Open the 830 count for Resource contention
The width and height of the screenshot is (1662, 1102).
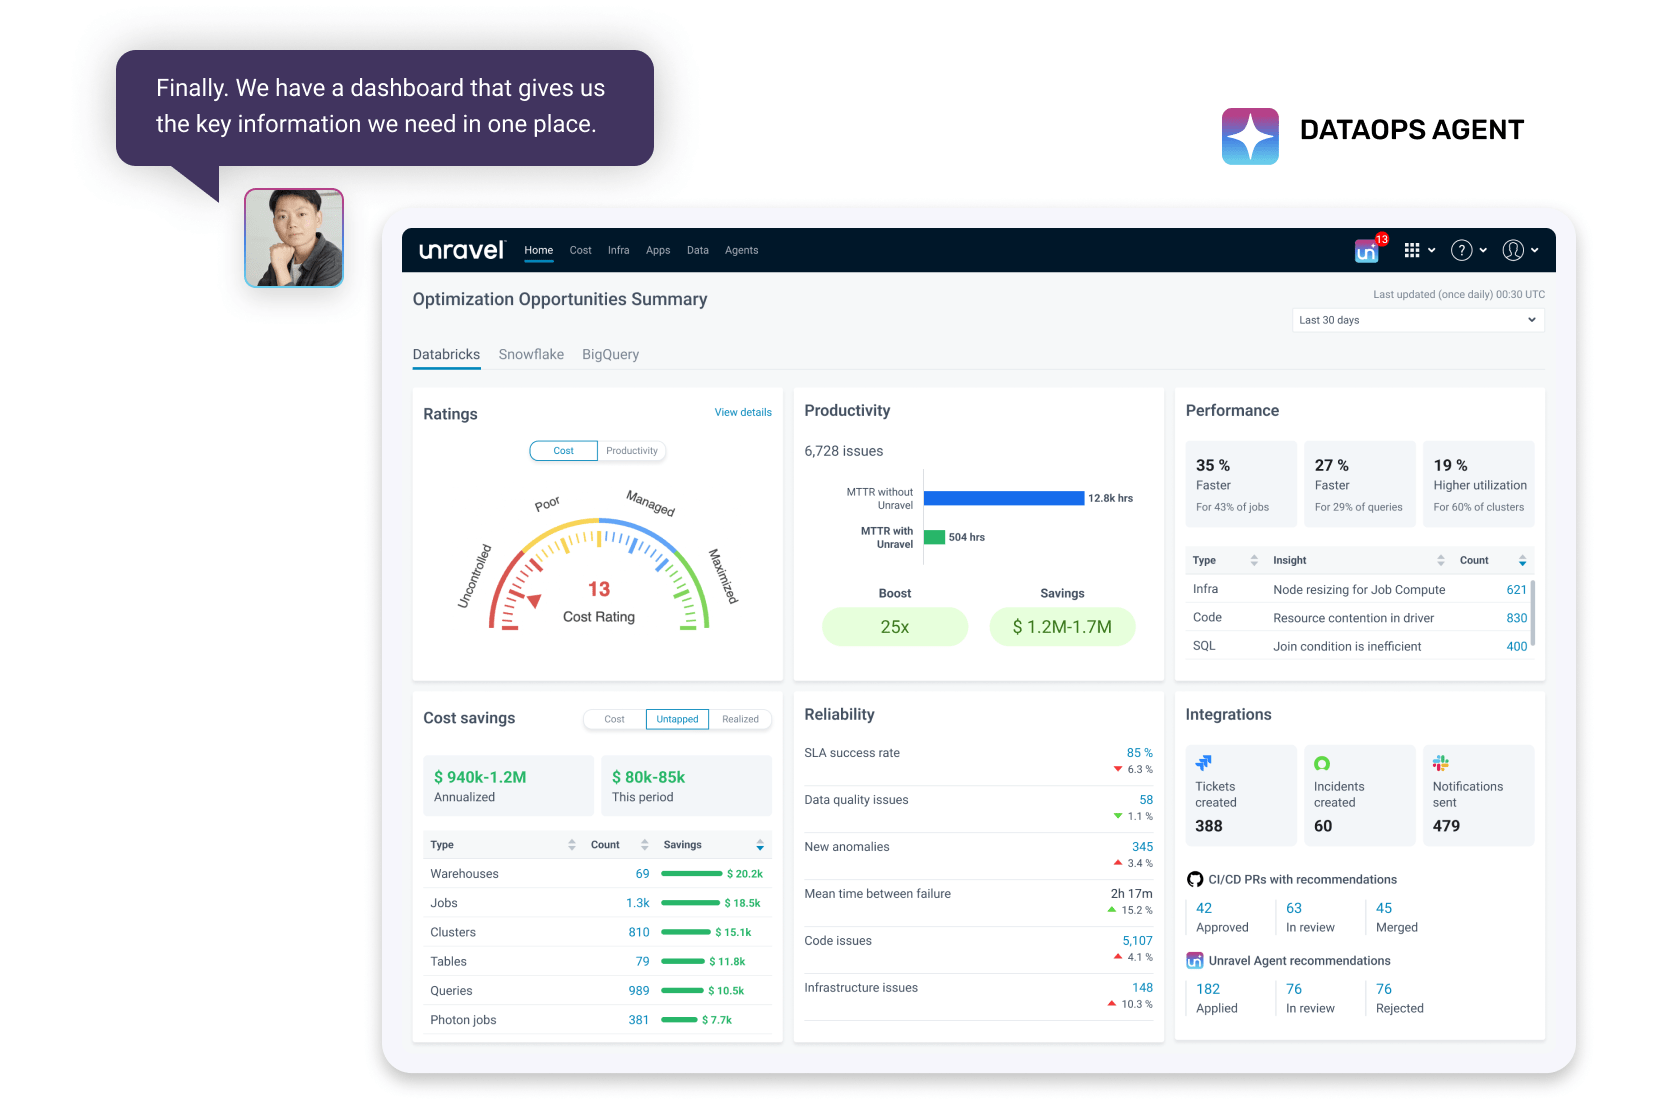pos(1516,618)
